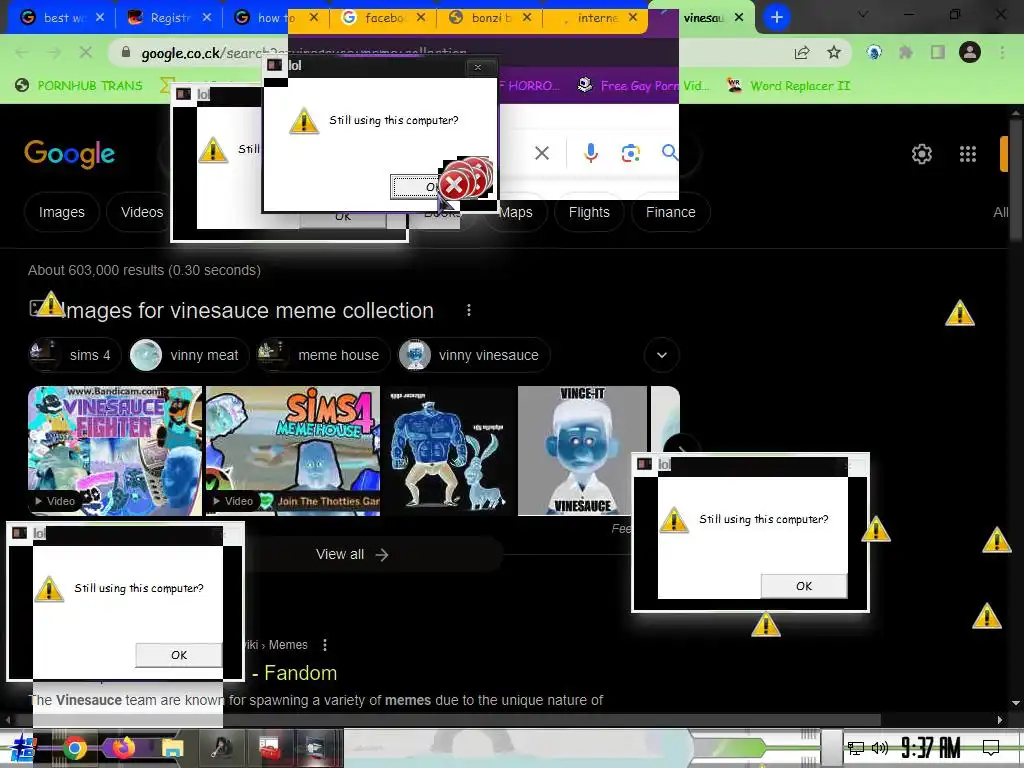Open a new tab with the plus button
Screen dimensions: 1024x768
776,18
